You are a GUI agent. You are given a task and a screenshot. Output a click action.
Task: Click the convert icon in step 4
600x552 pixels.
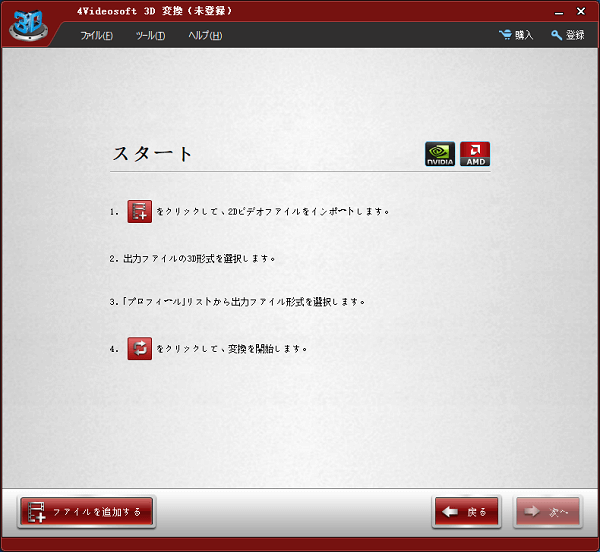[140, 348]
